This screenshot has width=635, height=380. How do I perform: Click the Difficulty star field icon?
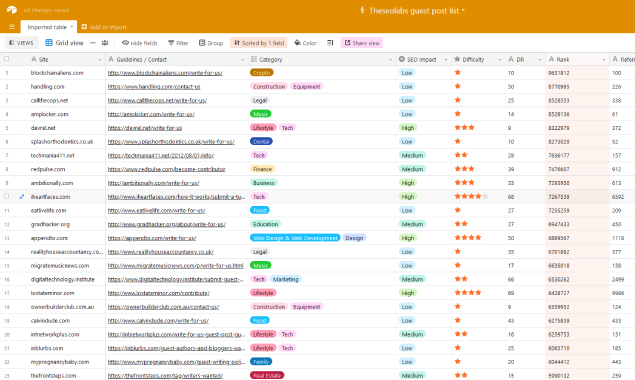(x=457, y=59)
